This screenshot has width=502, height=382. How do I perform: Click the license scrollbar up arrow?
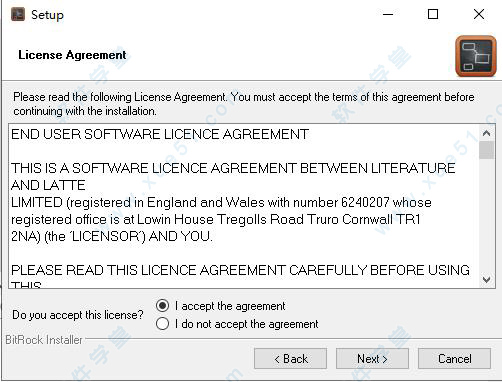[486, 133]
